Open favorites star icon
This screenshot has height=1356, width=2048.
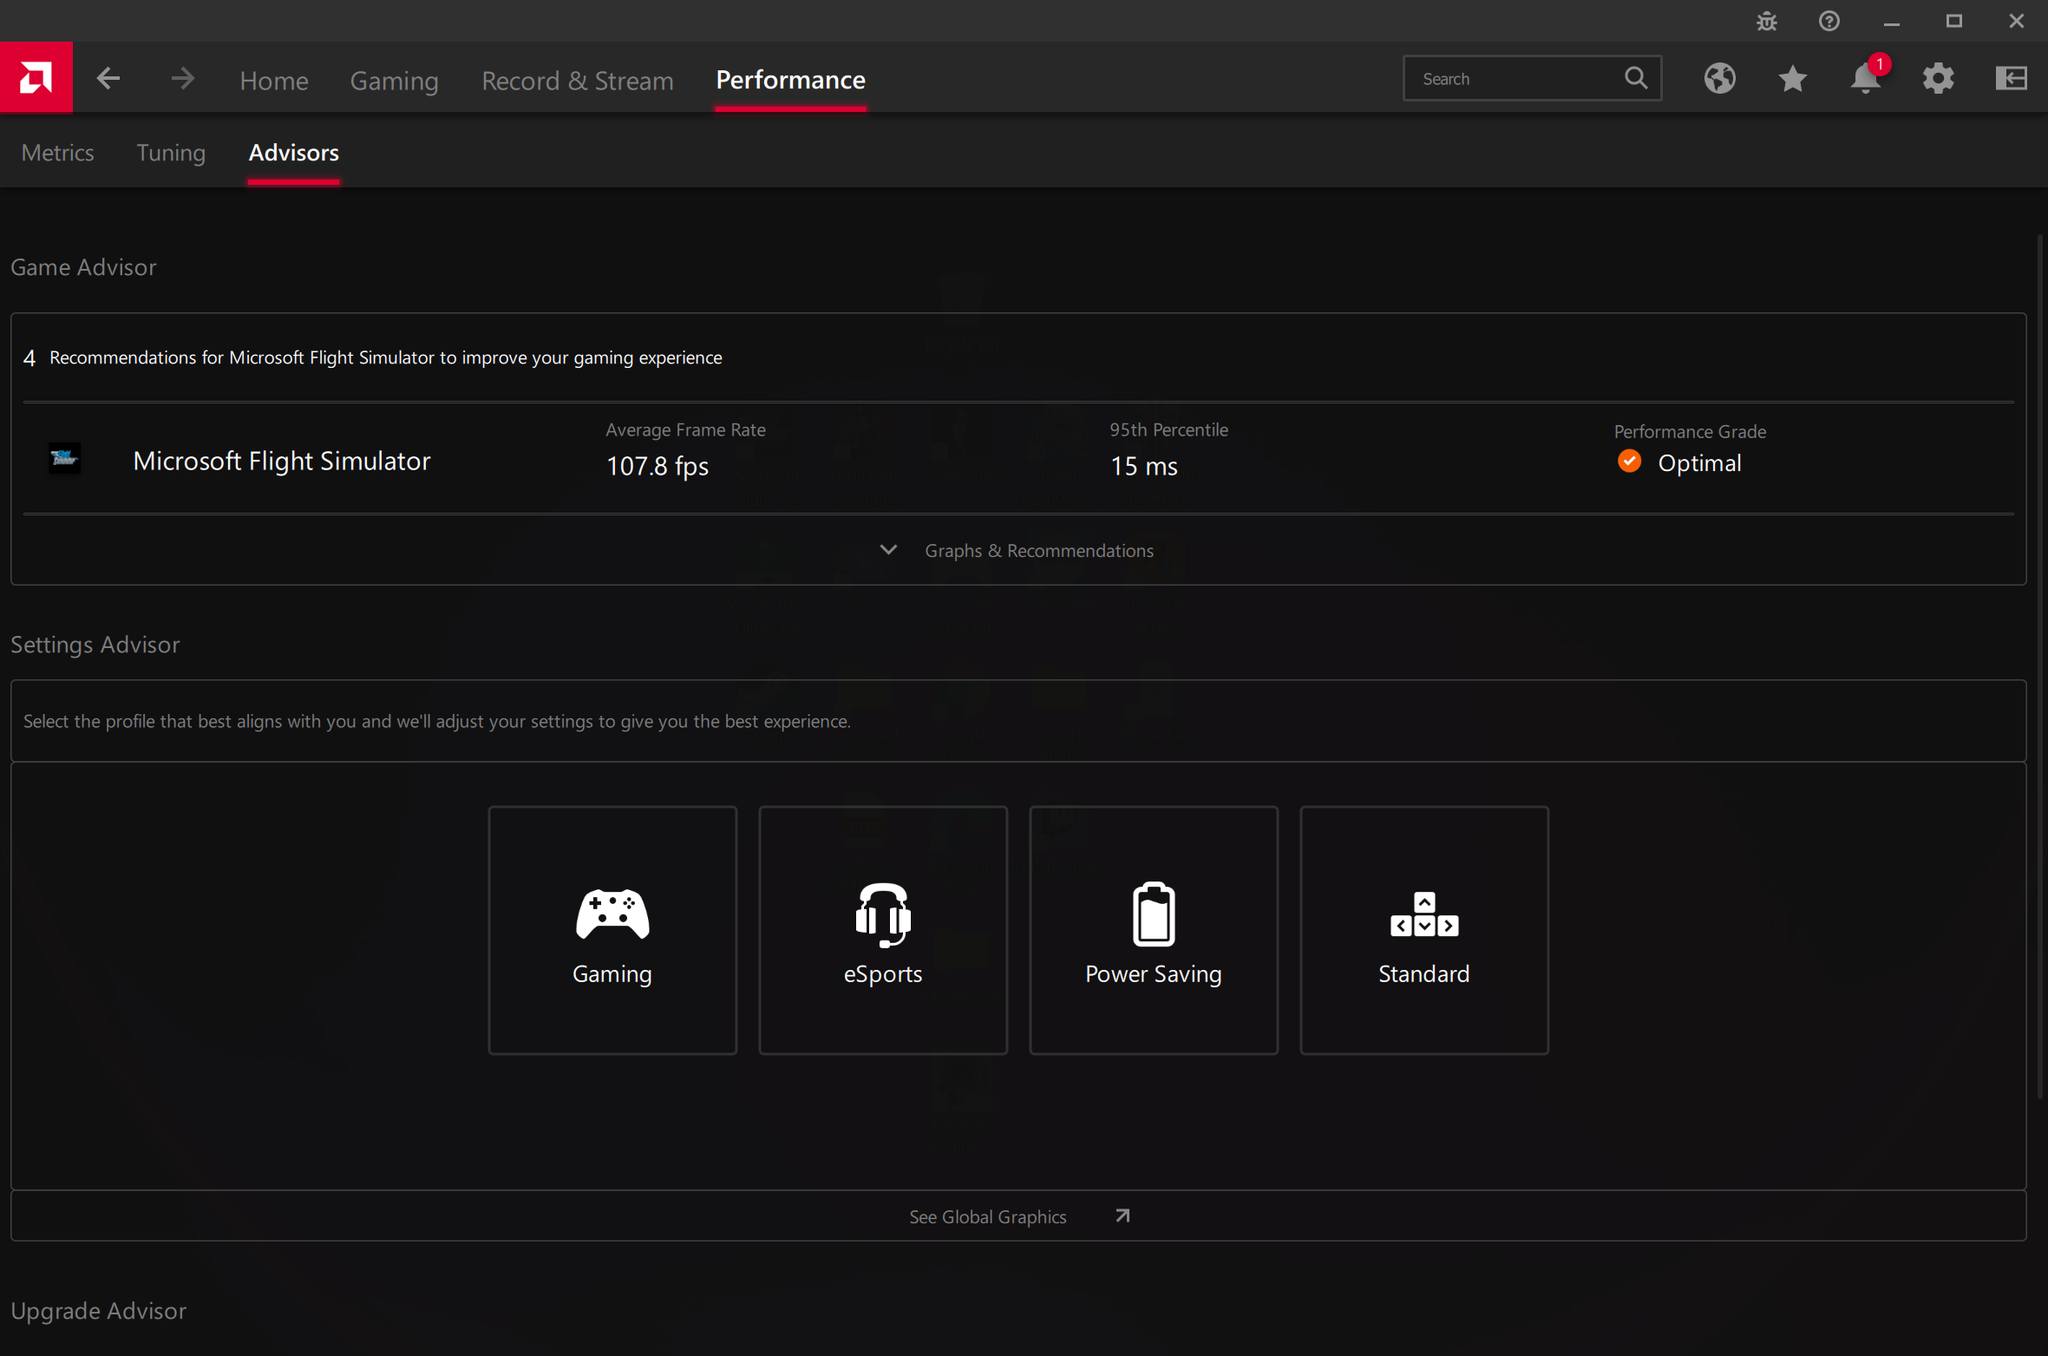(1793, 78)
